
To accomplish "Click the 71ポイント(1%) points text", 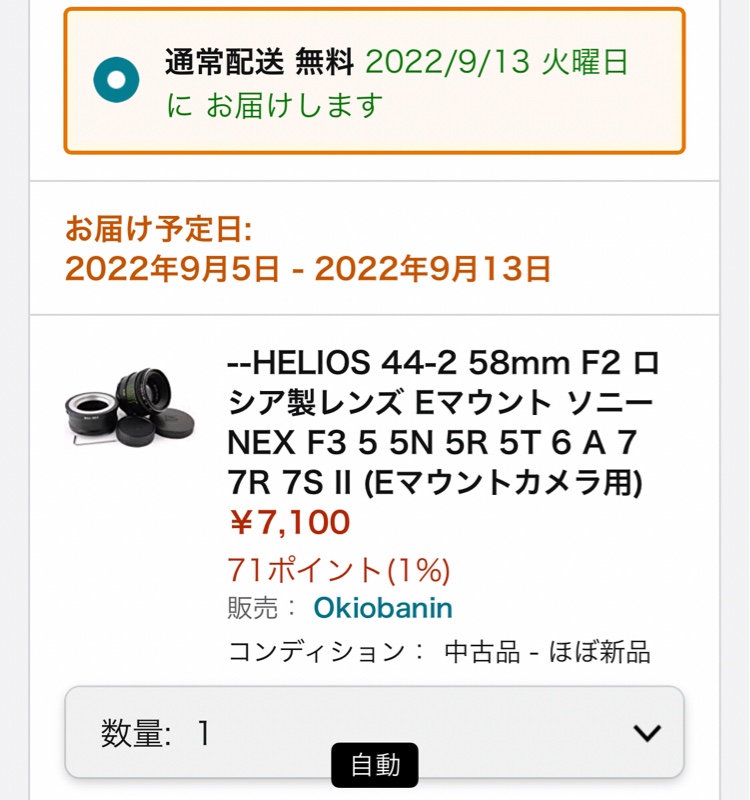I will tap(339, 570).
